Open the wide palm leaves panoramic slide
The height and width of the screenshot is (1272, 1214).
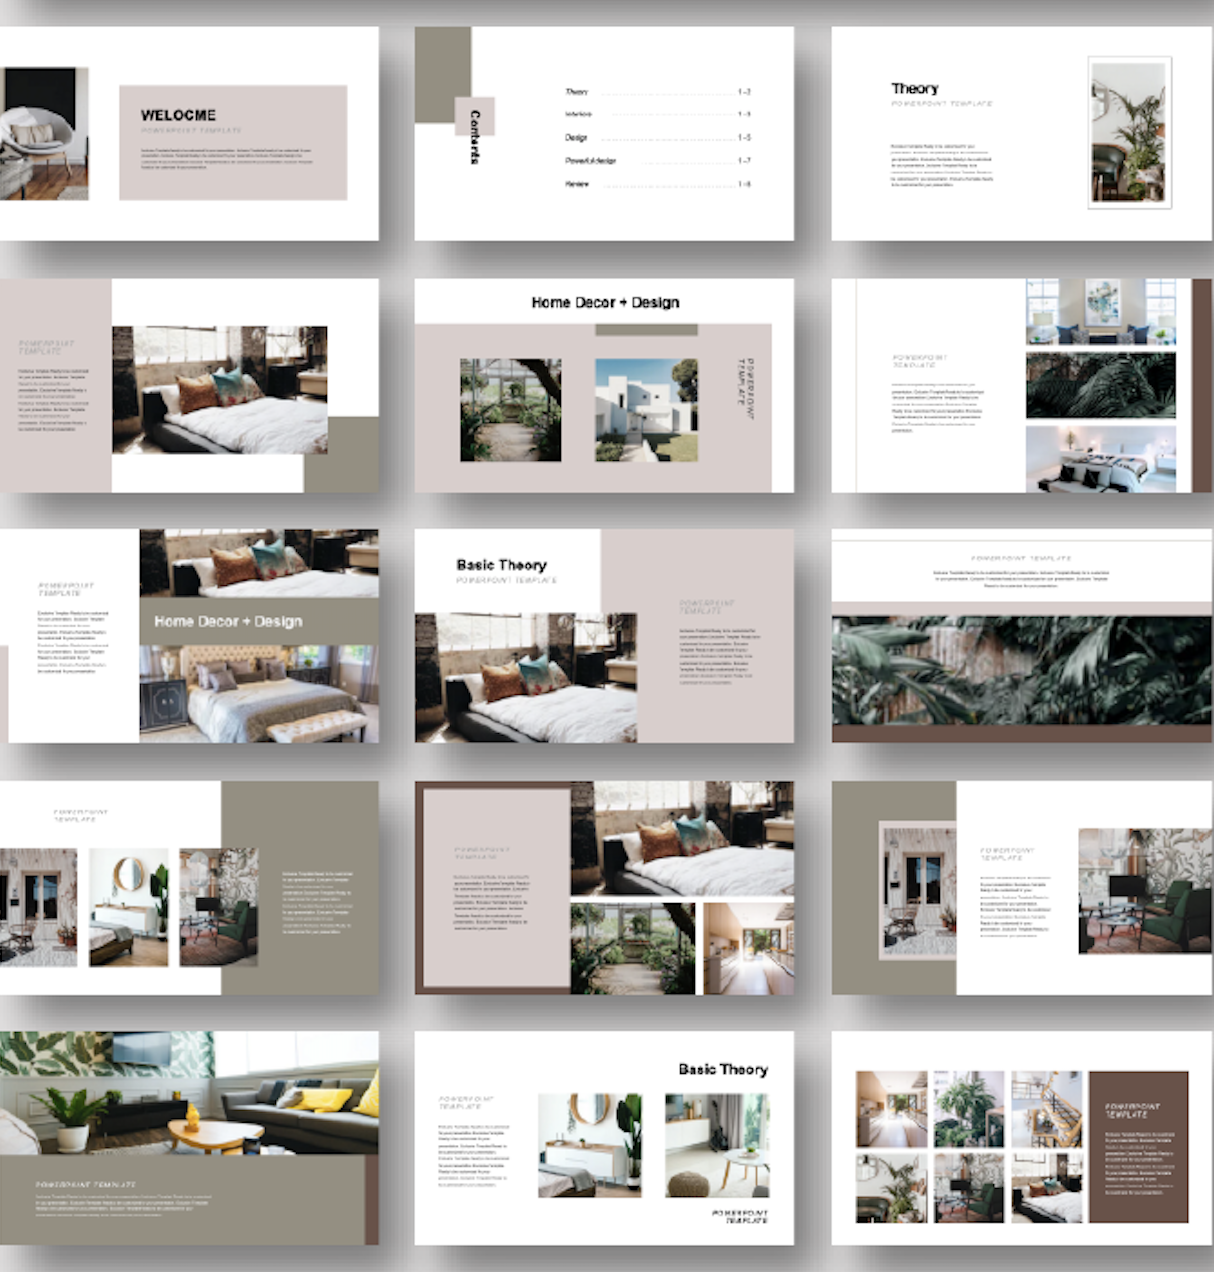(1020, 670)
